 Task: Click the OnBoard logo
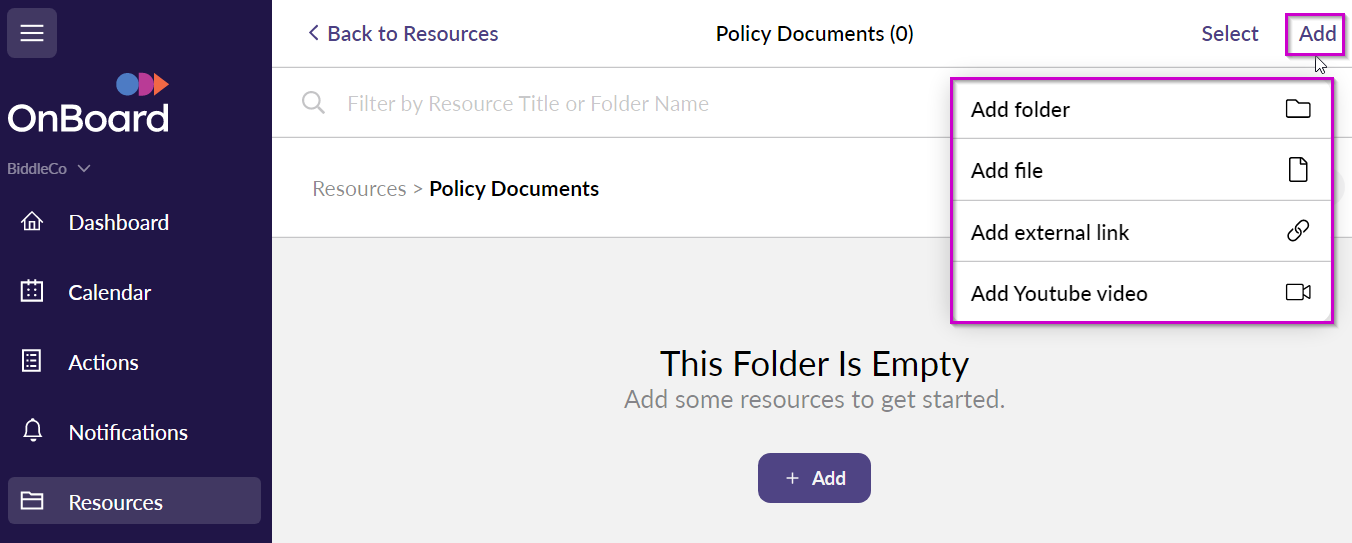(x=89, y=104)
